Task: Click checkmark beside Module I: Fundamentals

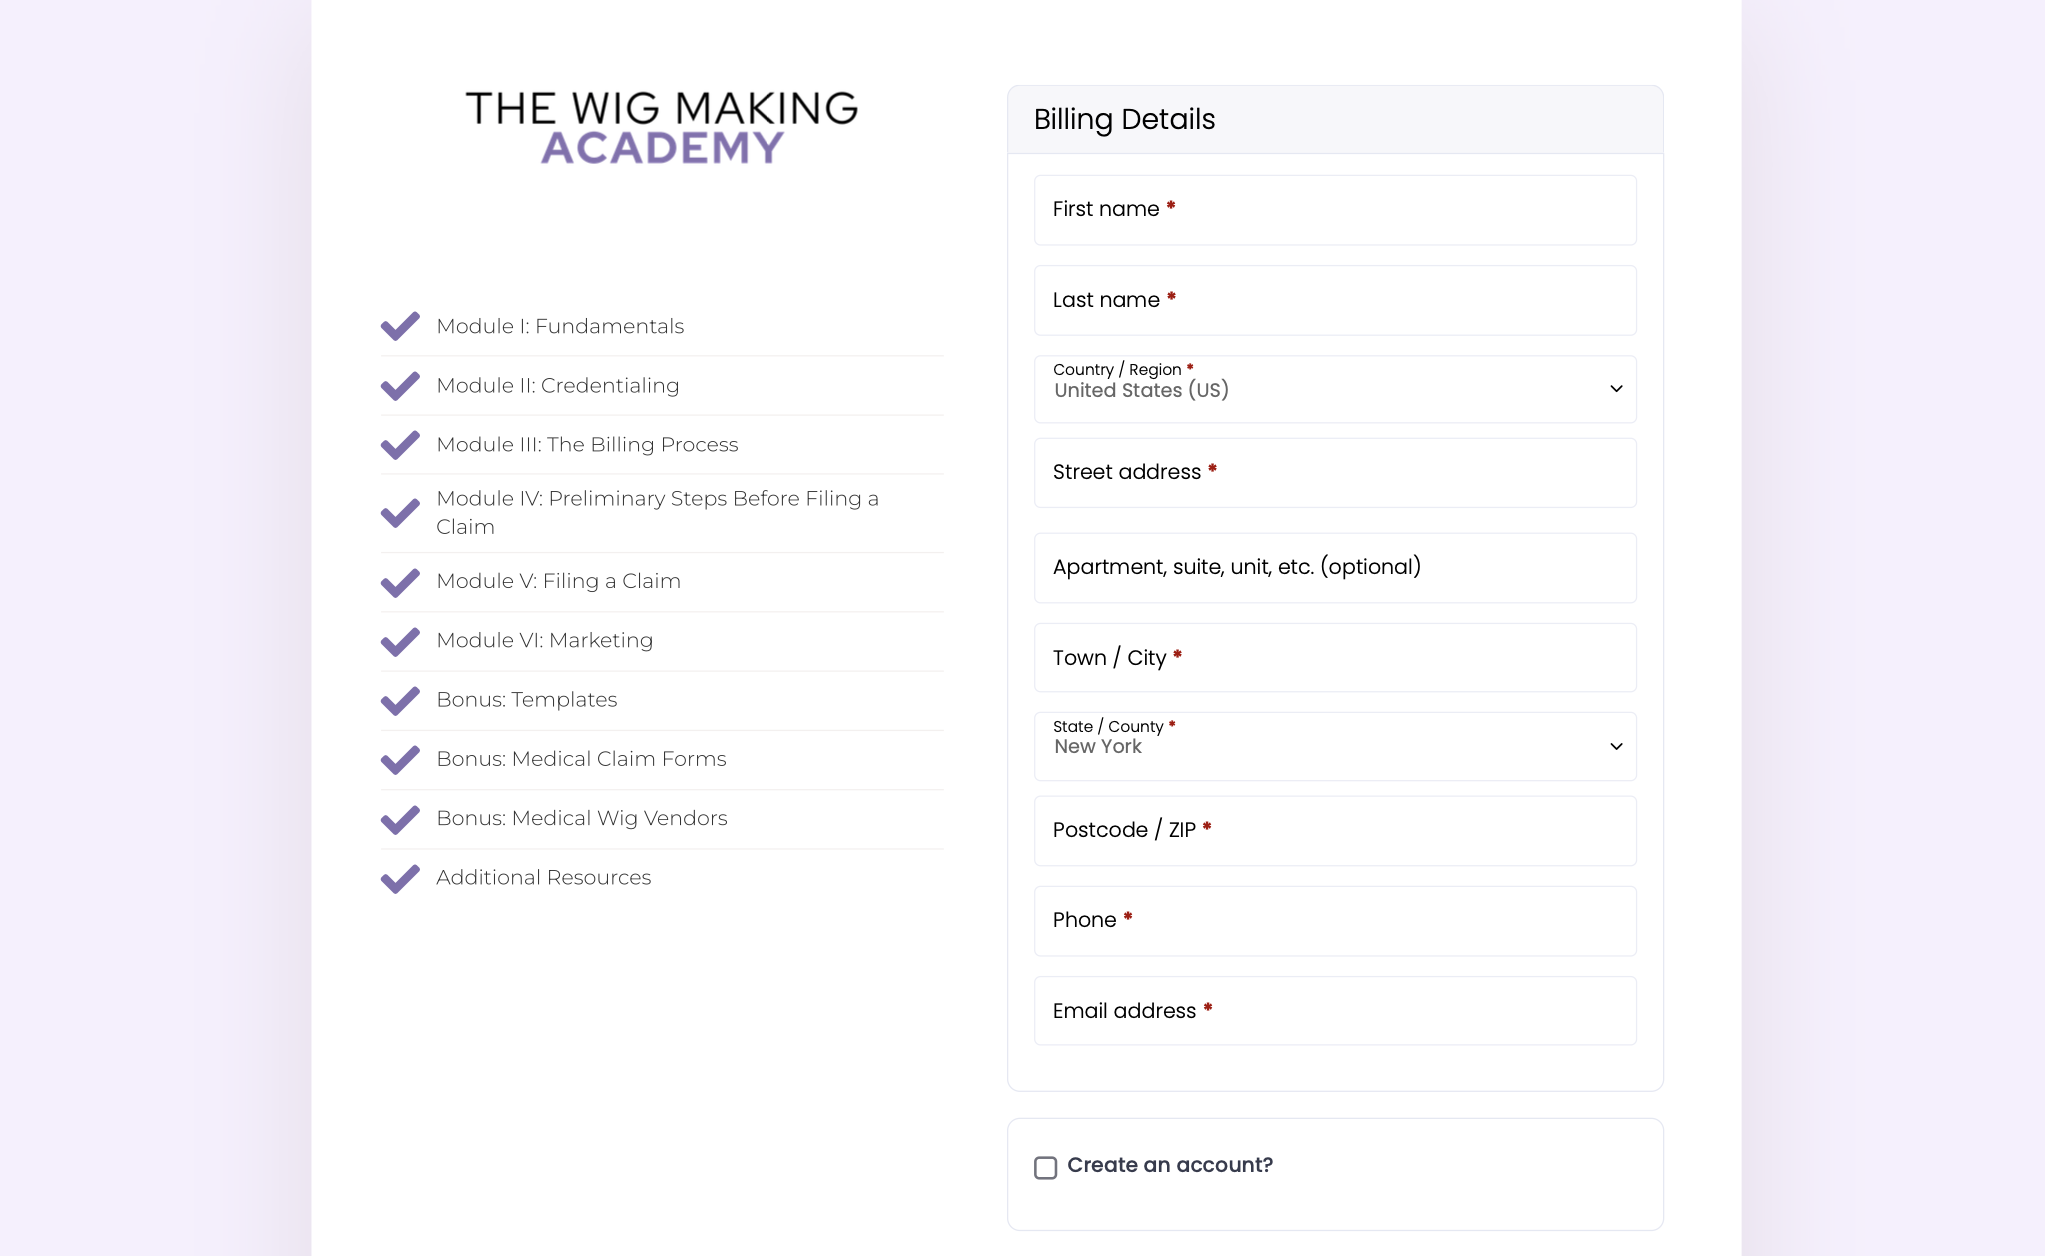Action: pos(400,326)
